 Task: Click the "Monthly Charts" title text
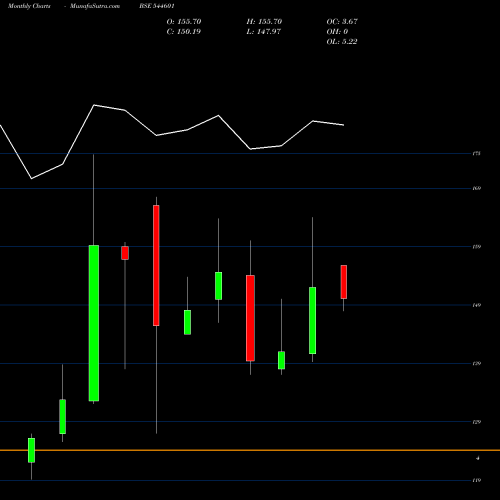29,6
